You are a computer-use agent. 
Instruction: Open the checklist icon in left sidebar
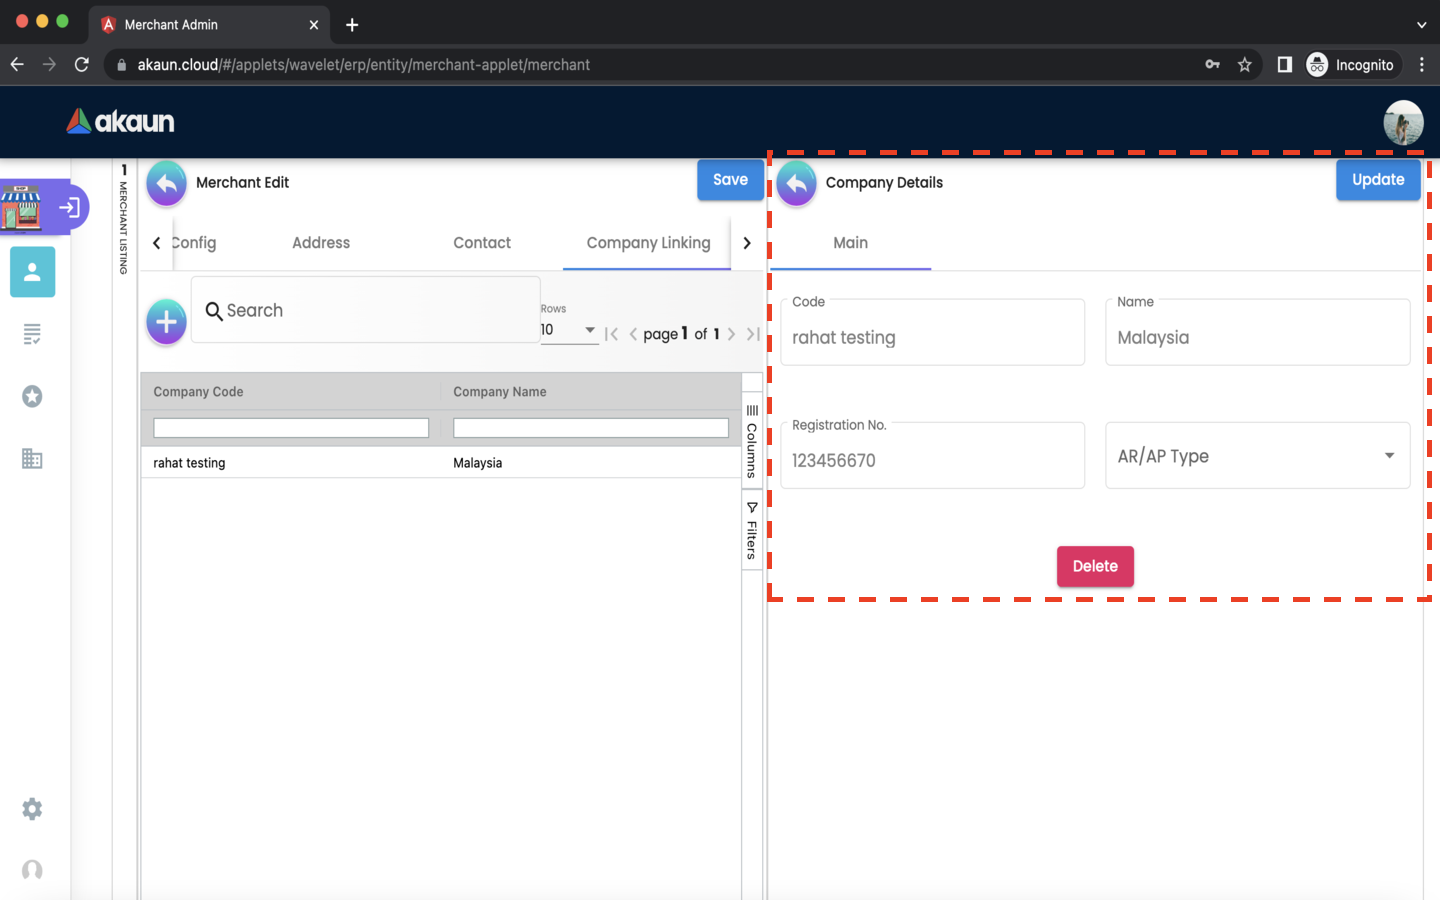tap(32, 334)
